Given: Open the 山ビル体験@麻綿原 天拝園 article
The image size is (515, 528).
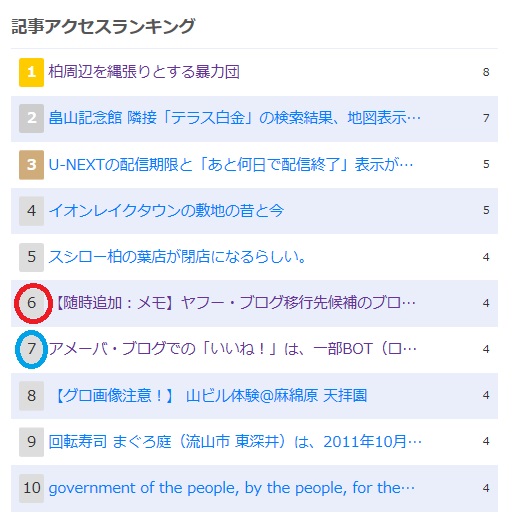Looking at the screenshot, I should pos(208,395).
